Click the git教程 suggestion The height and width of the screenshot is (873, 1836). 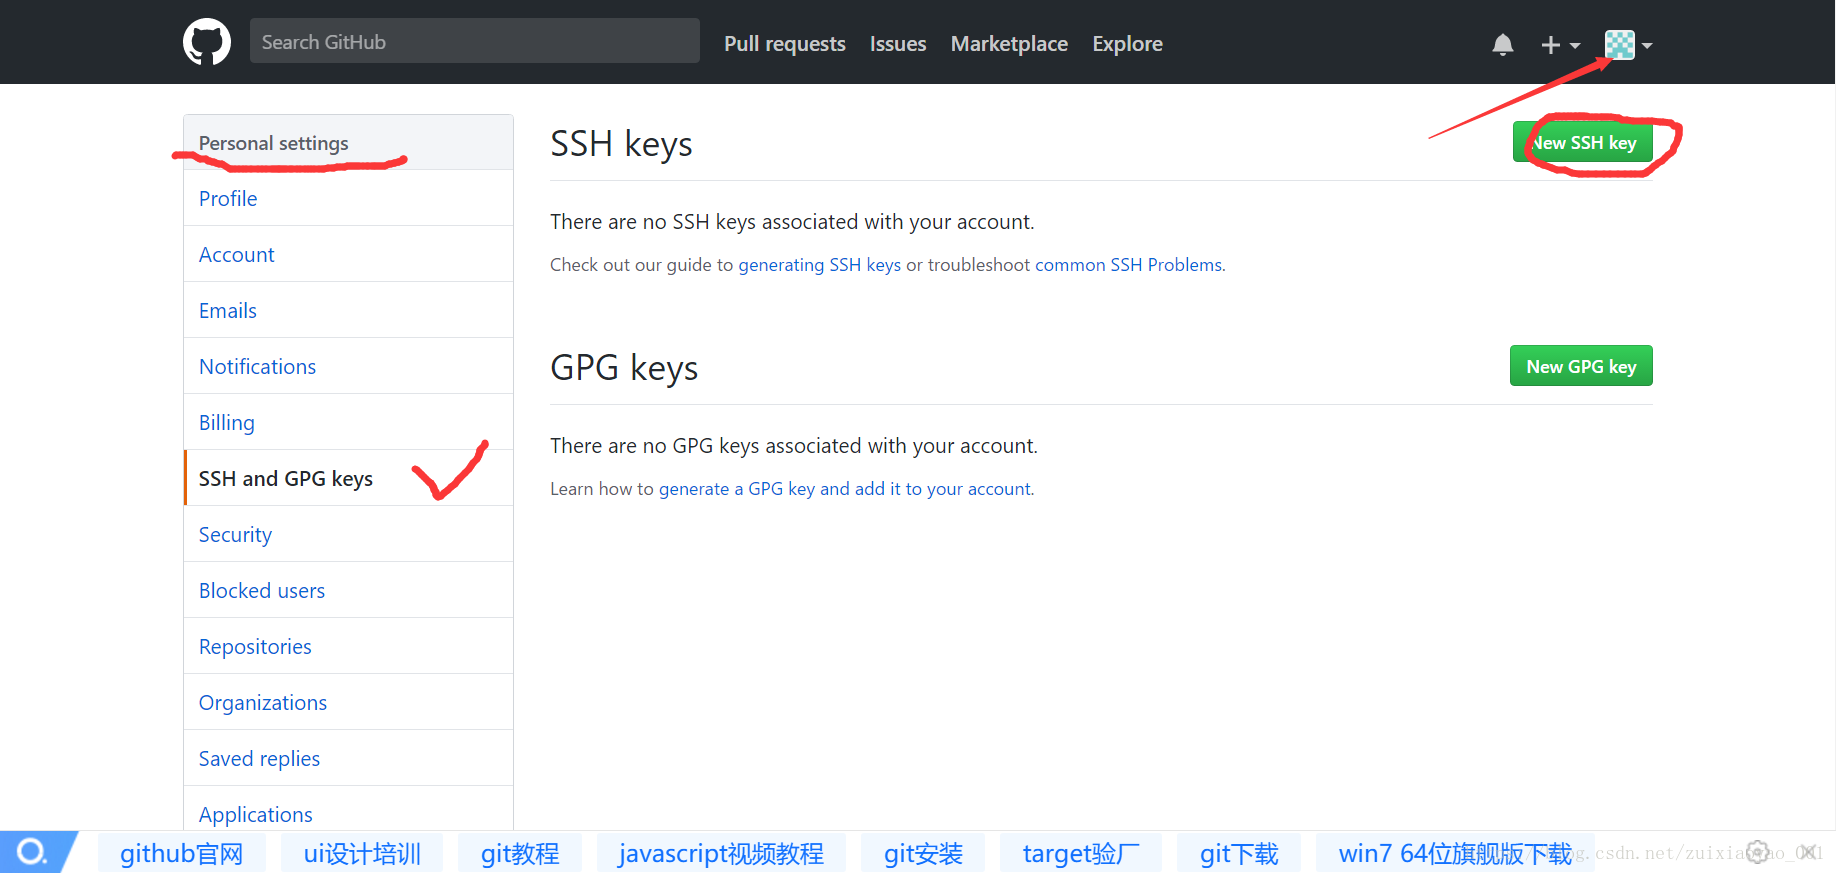(520, 853)
